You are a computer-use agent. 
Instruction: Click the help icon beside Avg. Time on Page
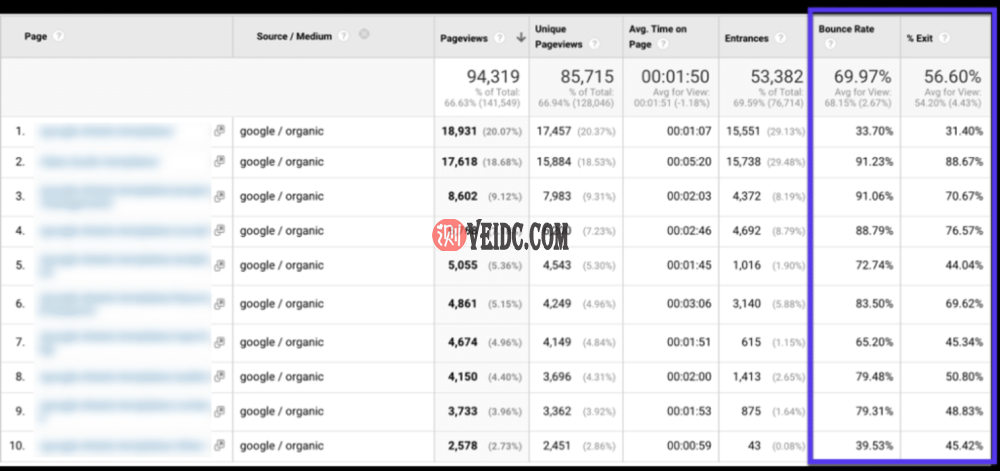coord(663,44)
